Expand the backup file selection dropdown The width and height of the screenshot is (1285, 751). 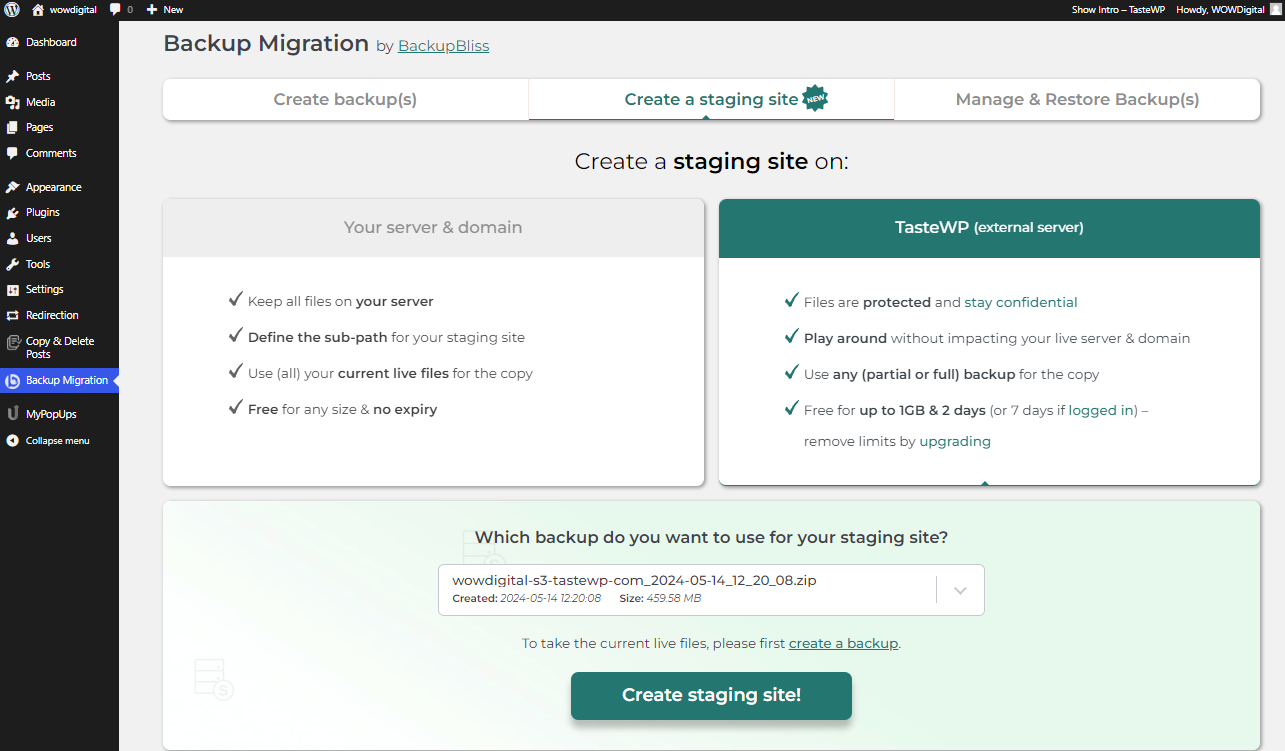tap(959, 590)
